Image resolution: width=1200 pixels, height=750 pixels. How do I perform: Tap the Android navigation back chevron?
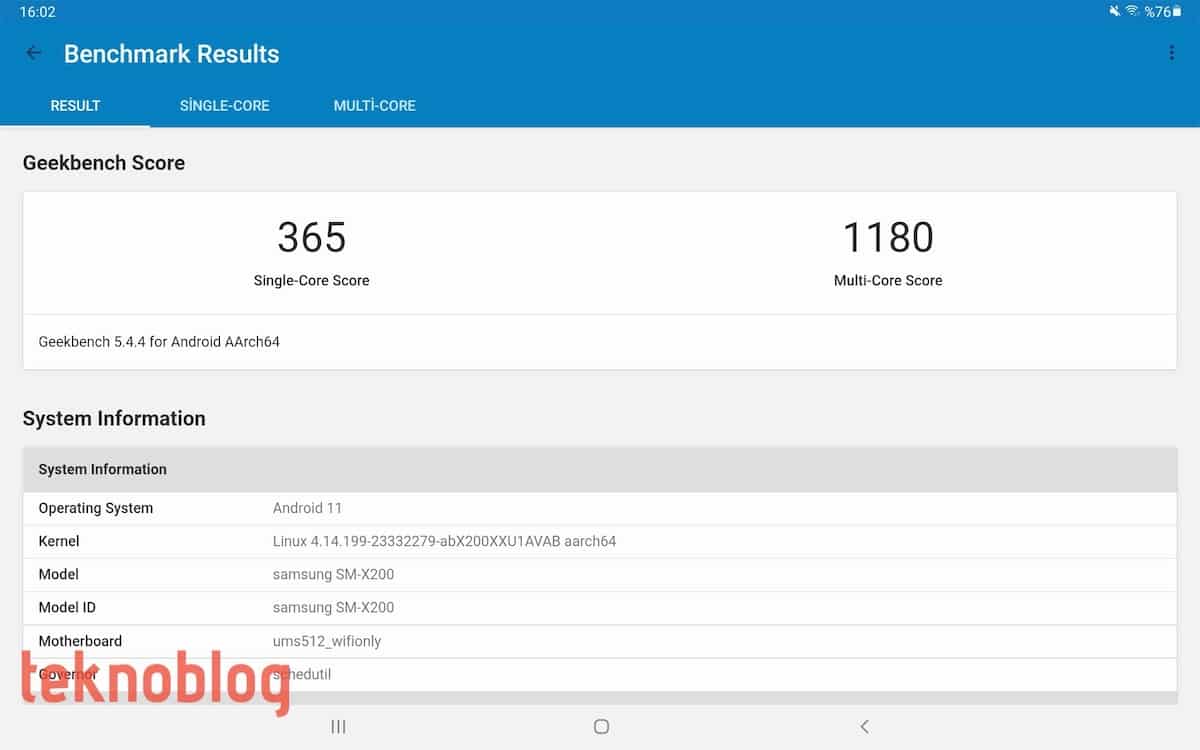click(865, 727)
